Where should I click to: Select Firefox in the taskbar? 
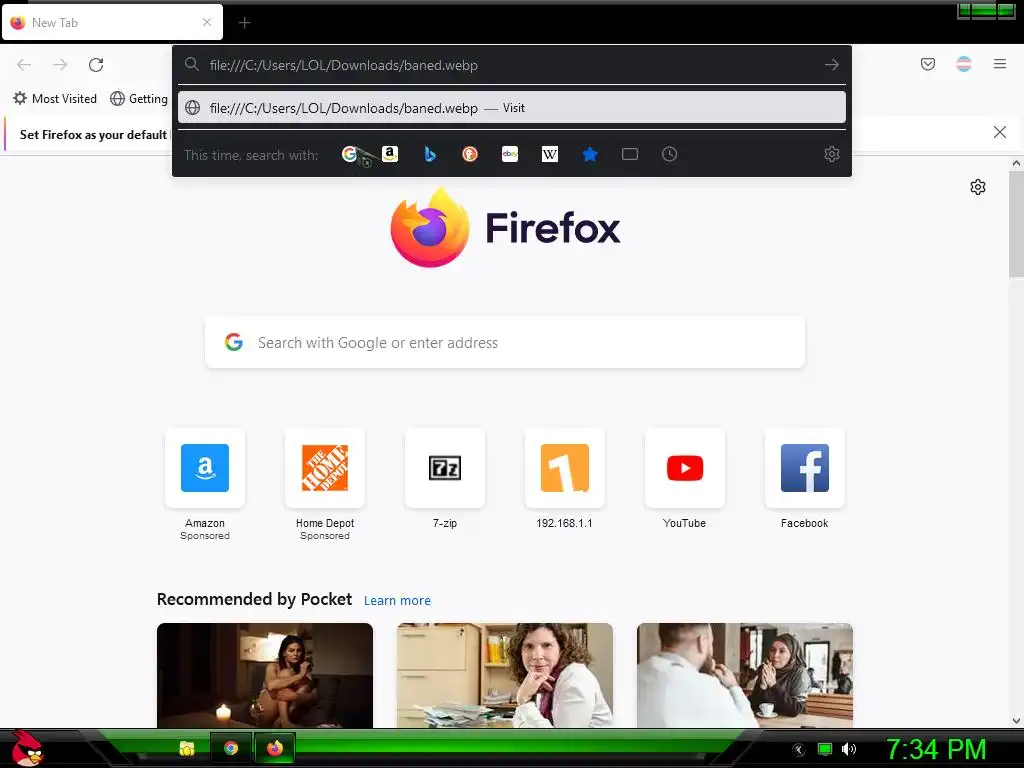pyautogui.click(x=275, y=748)
